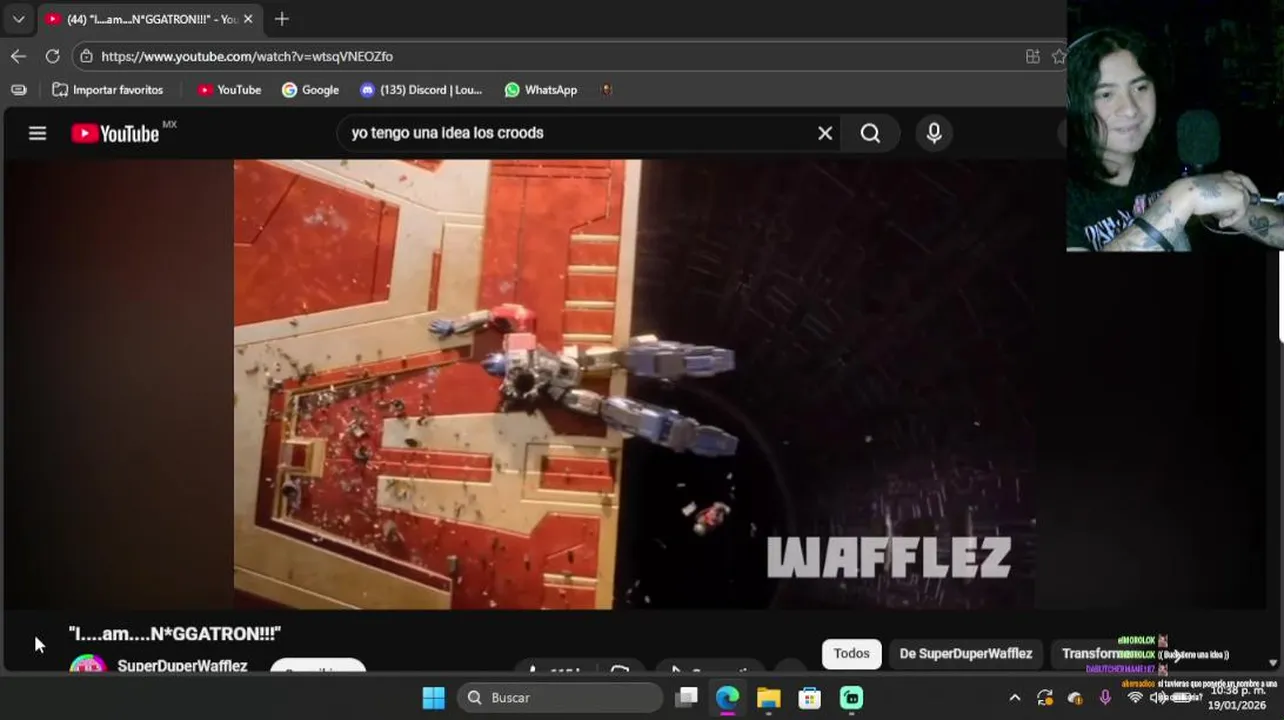Open the favorites bar leftmost icon
This screenshot has width=1284, height=720.
pyautogui.click(x=18, y=90)
